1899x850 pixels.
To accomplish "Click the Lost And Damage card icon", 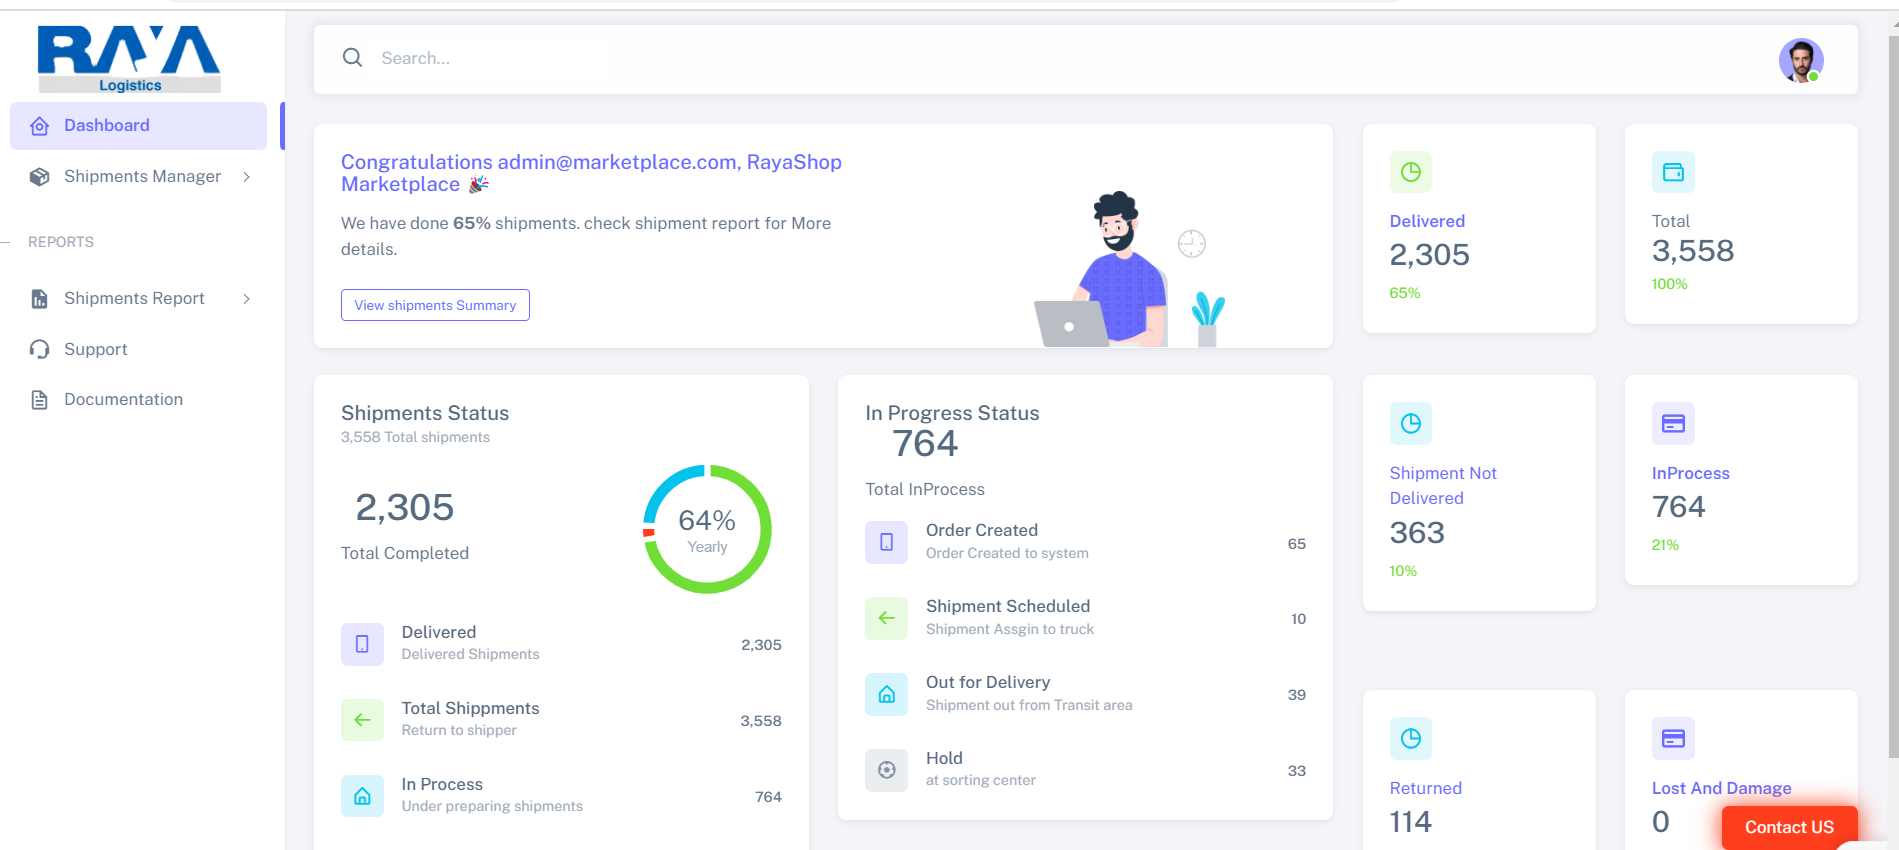I will [x=1672, y=739].
